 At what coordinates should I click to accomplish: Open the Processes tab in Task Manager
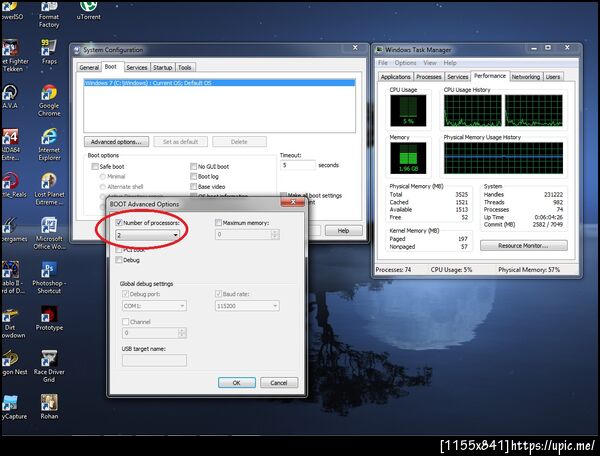429,77
